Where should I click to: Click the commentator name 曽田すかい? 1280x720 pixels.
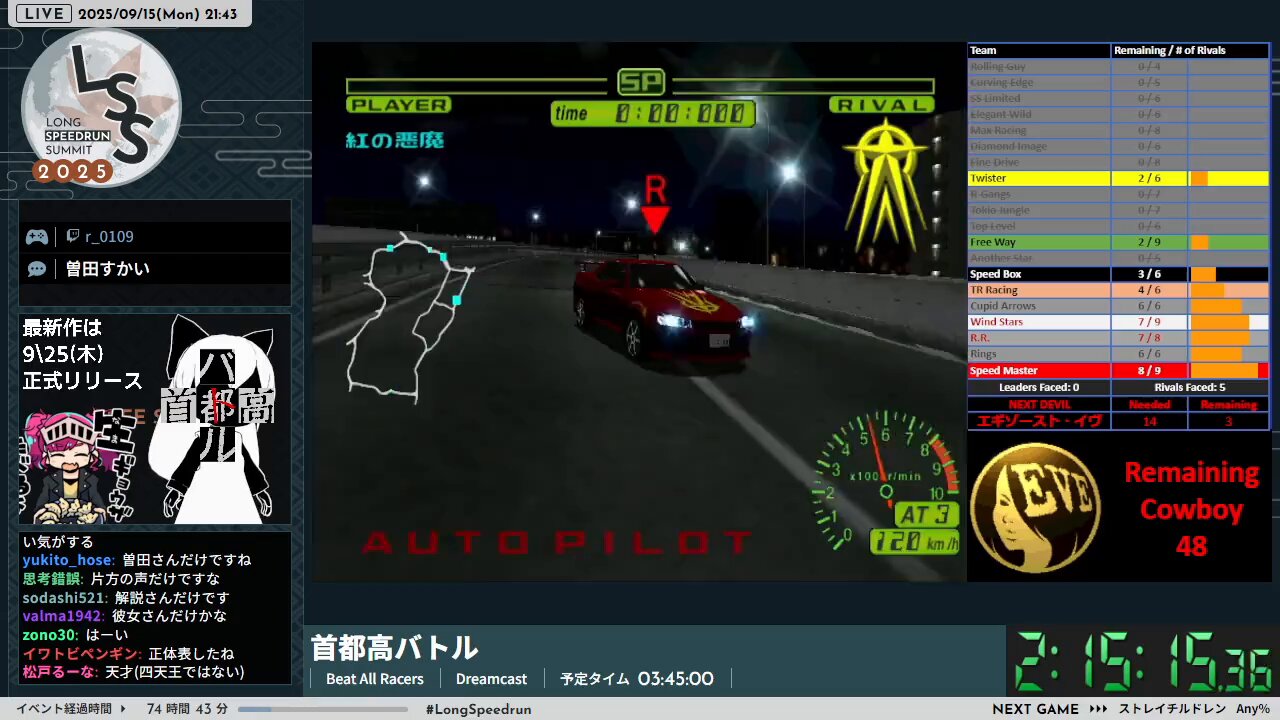(107, 269)
